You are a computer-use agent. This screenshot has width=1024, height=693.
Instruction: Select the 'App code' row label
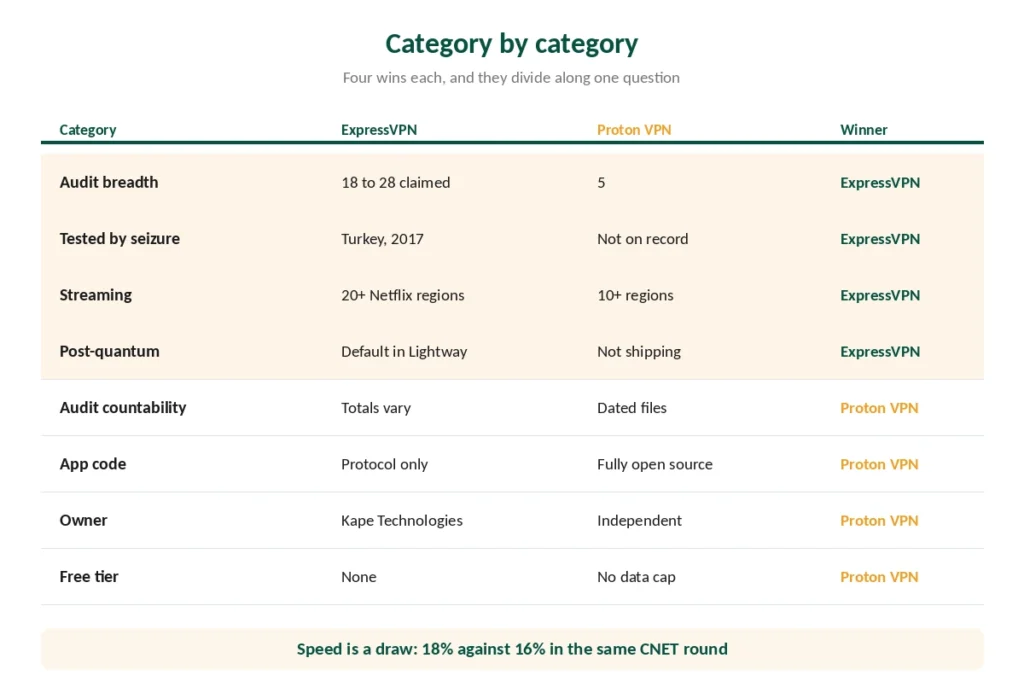93,464
